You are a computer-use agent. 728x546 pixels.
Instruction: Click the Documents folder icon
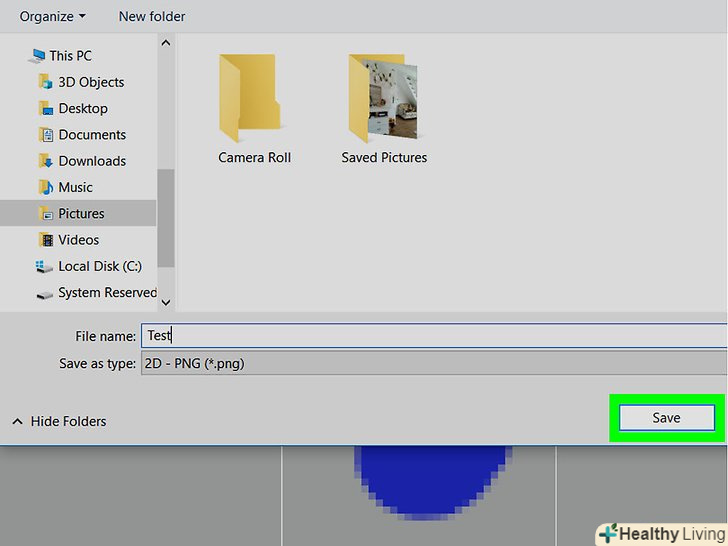click(x=46, y=135)
